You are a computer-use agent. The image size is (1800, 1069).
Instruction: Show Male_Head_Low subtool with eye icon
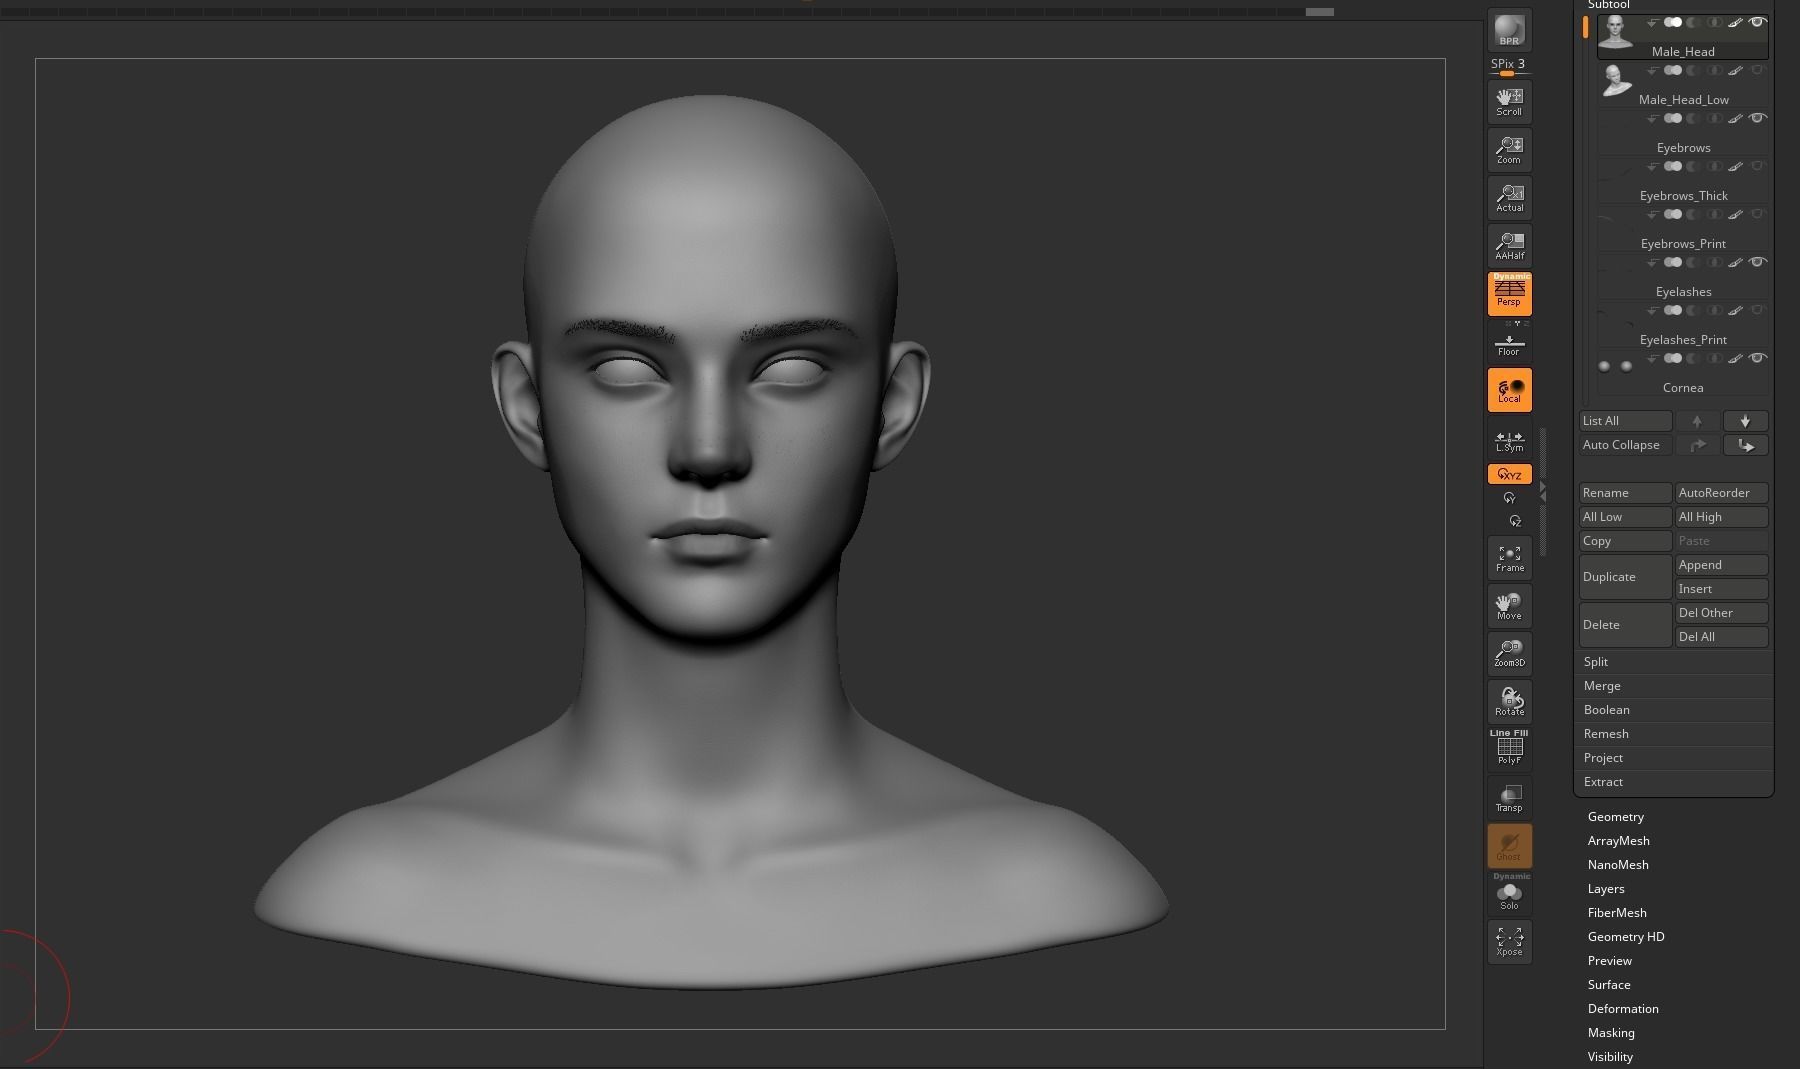(x=1757, y=70)
